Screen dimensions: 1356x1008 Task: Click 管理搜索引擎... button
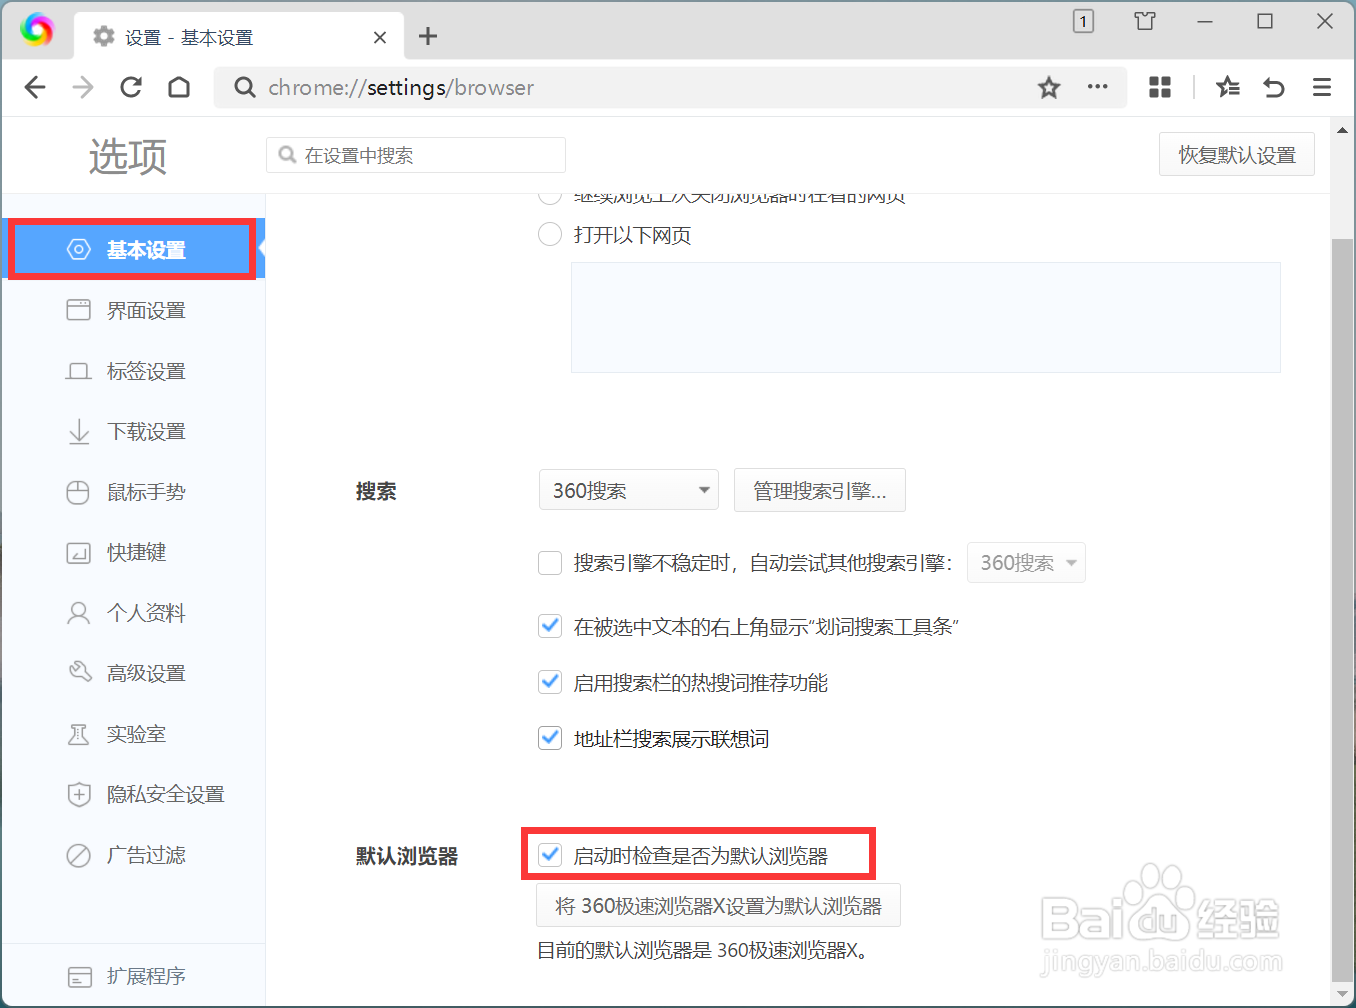(x=820, y=490)
